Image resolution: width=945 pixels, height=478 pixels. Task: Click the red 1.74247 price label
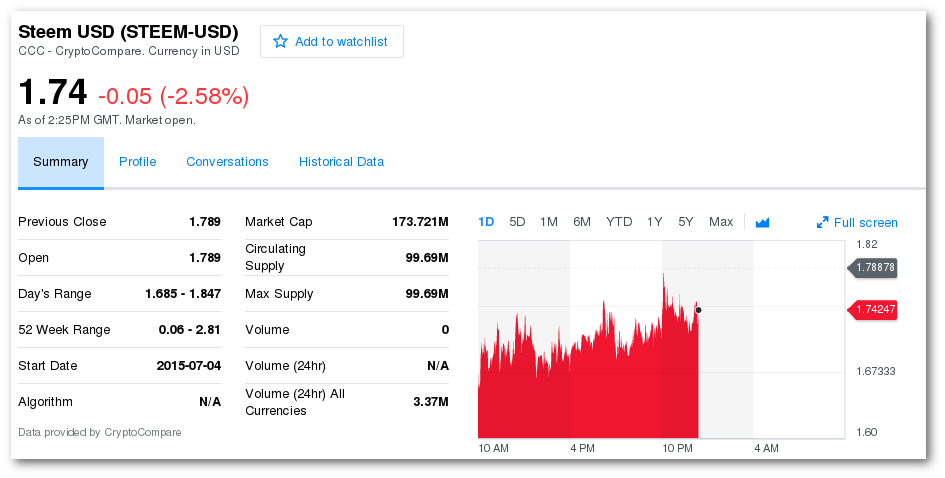click(x=873, y=310)
